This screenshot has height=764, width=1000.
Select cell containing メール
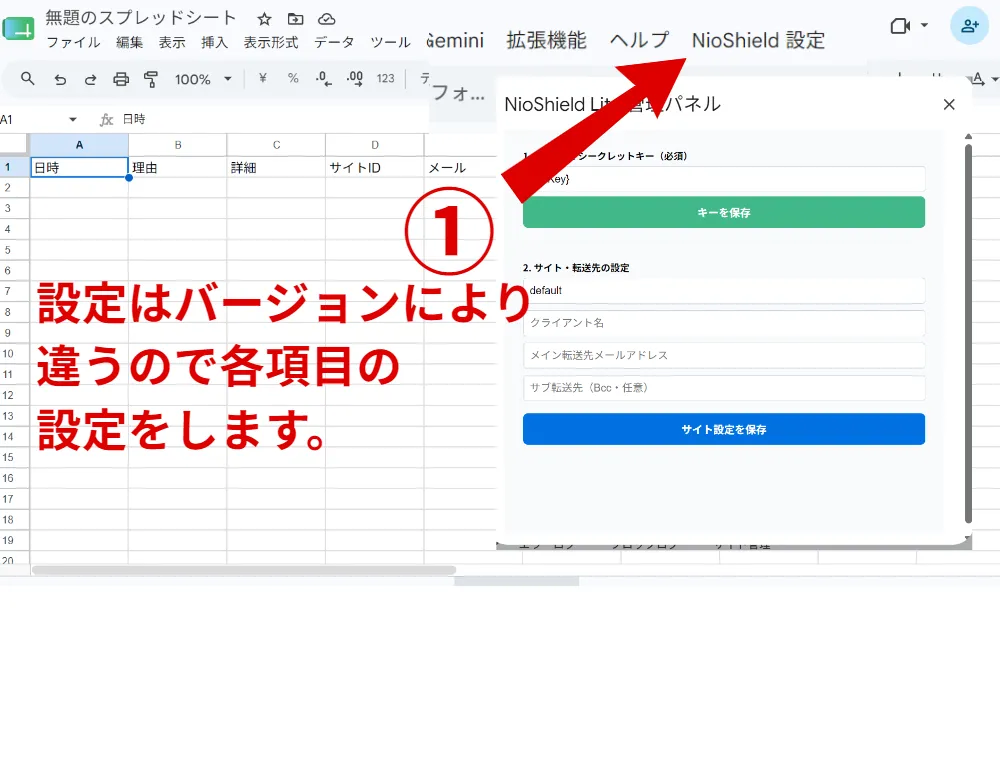click(460, 167)
